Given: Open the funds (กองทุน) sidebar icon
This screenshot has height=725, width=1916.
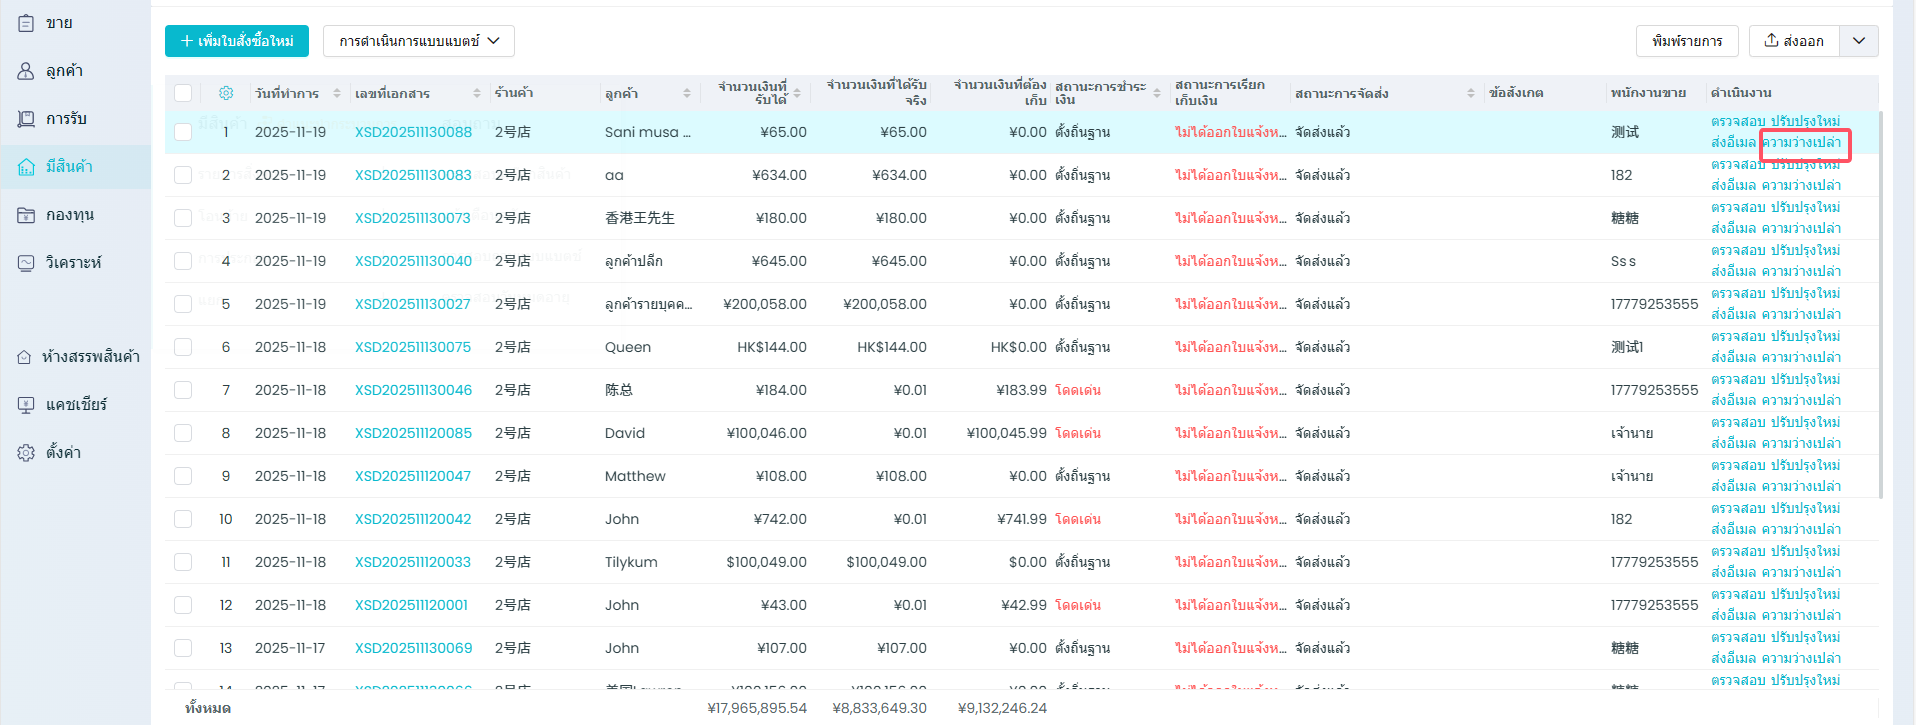Looking at the screenshot, I should [x=27, y=215].
